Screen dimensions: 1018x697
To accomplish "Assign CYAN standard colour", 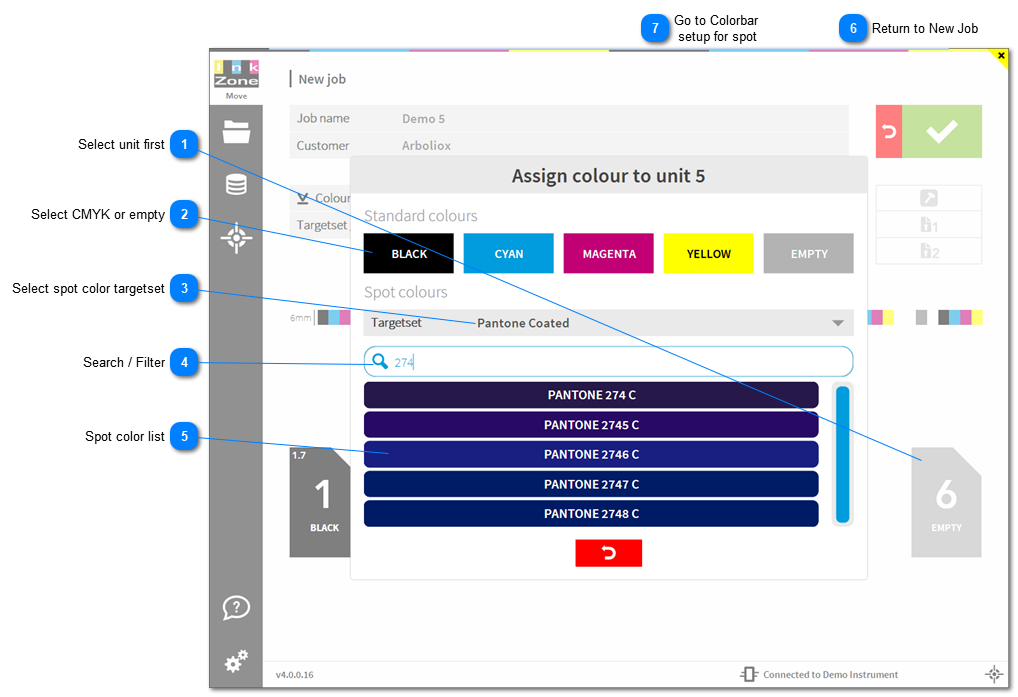I will pyautogui.click(x=508, y=254).
